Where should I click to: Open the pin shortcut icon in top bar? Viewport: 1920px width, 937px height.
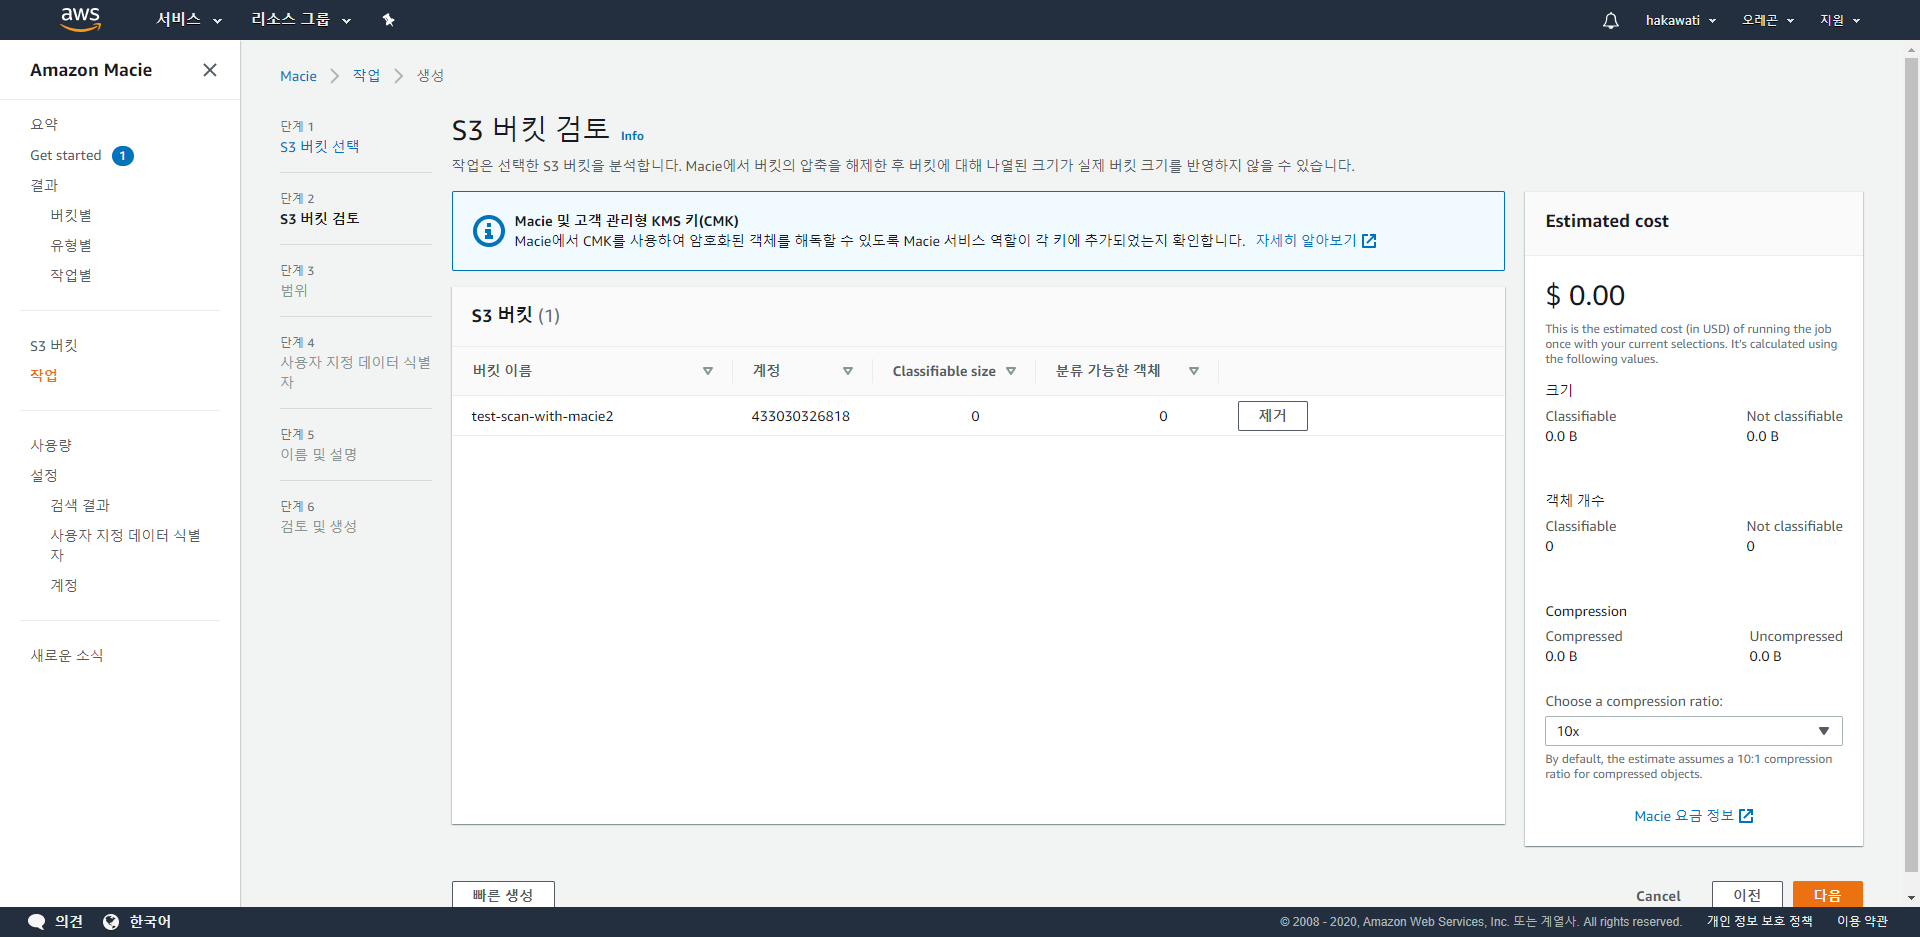pos(389,20)
